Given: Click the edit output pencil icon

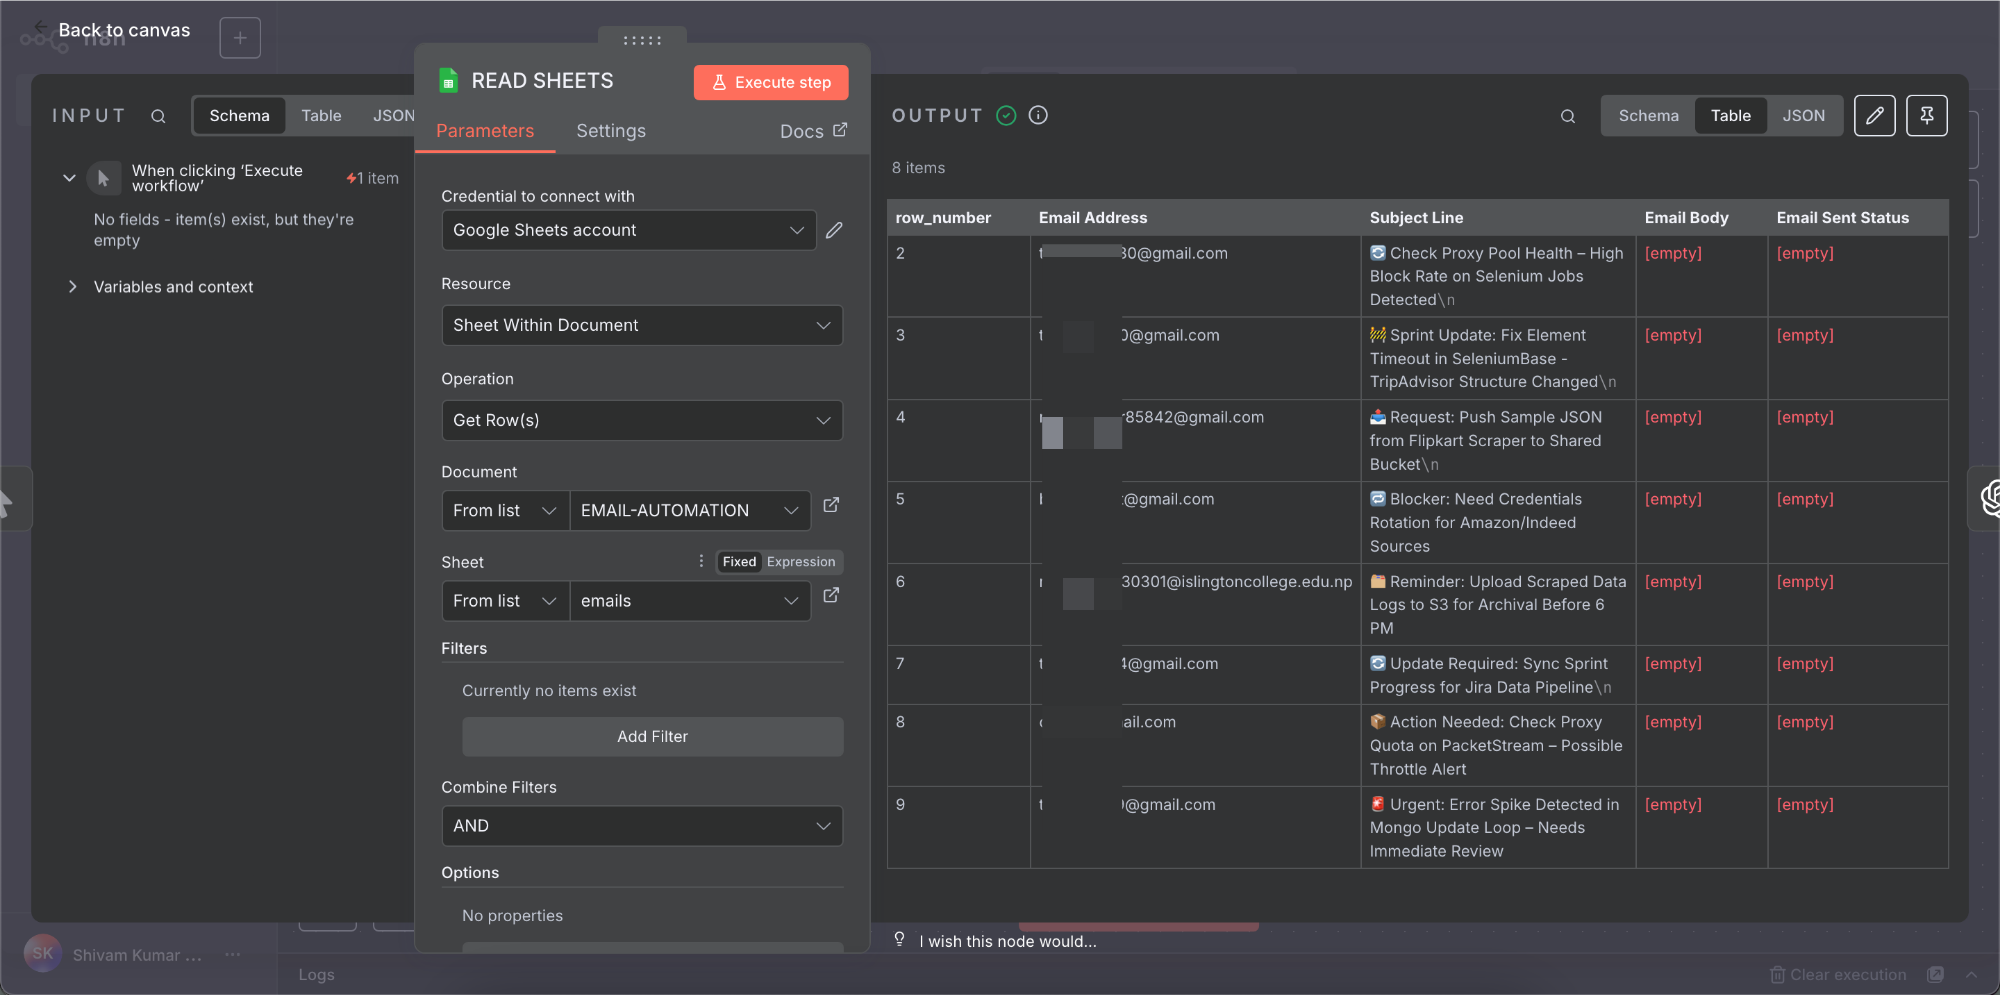Looking at the screenshot, I should click(1874, 116).
